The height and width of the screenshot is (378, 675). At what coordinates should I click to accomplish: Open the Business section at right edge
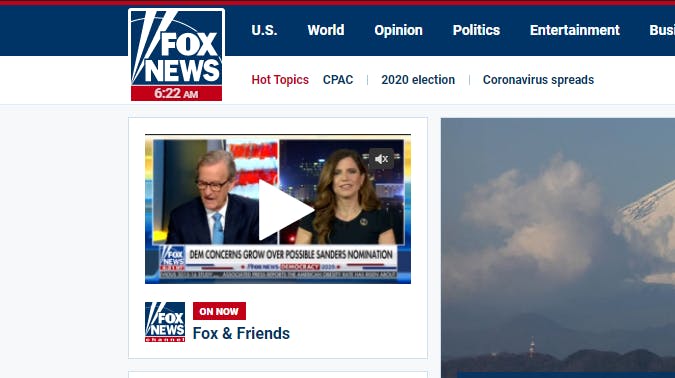pos(662,30)
